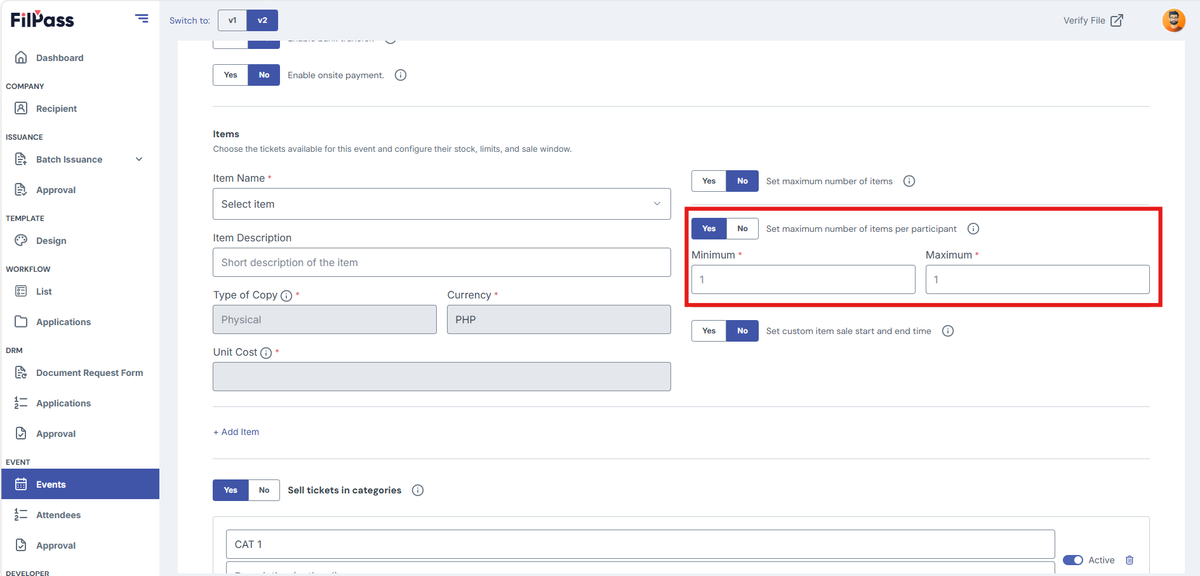
Task: Click the sidebar collapse hamburger icon
Action: 141,19
